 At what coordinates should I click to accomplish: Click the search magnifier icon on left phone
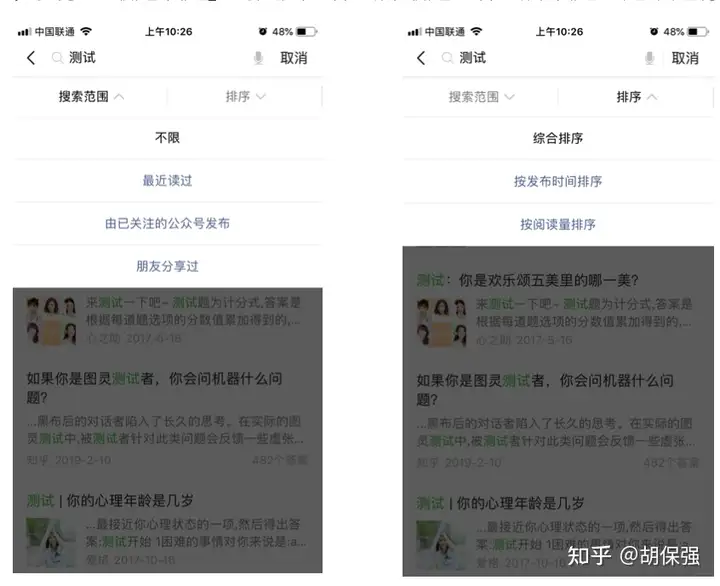pos(57,58)
